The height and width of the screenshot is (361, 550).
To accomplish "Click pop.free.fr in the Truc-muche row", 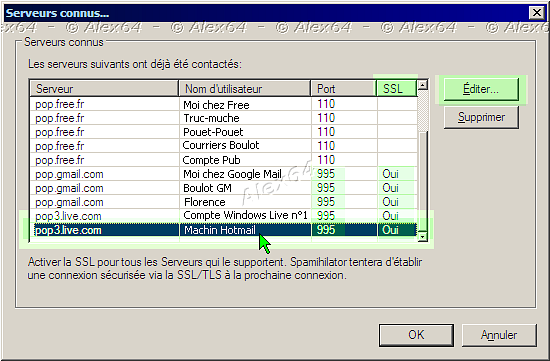I will (60, 118).
